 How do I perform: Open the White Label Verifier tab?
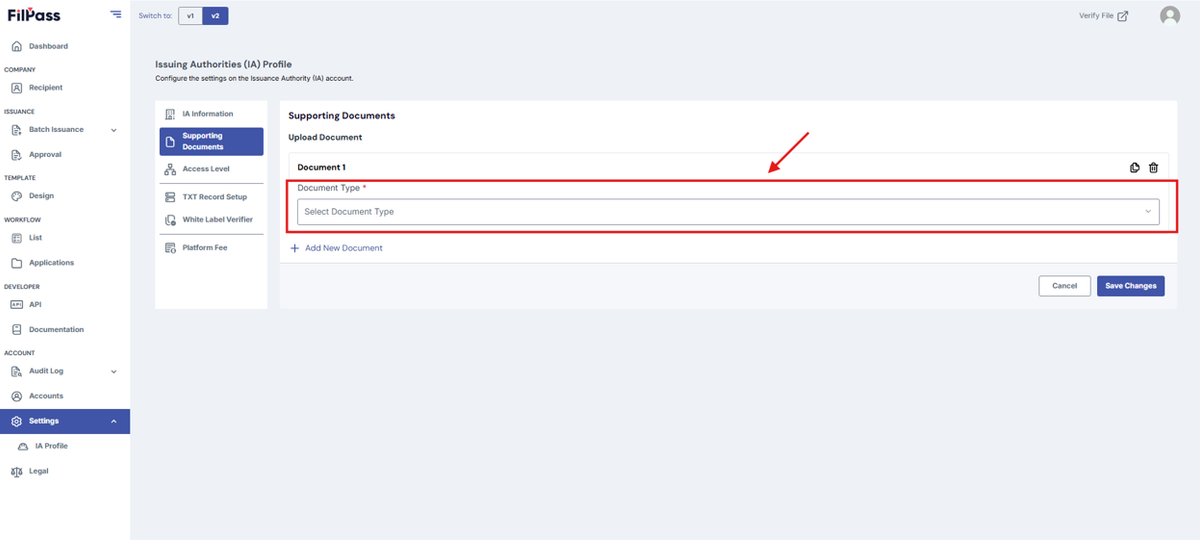[211, 220]
